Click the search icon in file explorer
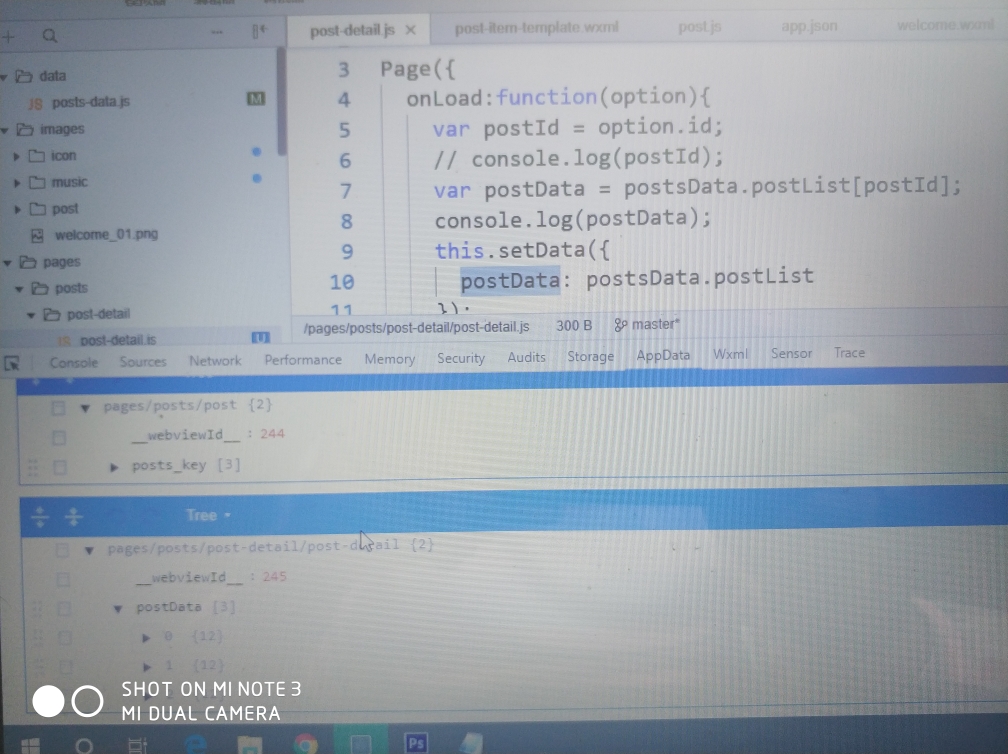1008x754 pixels. tap(50, 35)
